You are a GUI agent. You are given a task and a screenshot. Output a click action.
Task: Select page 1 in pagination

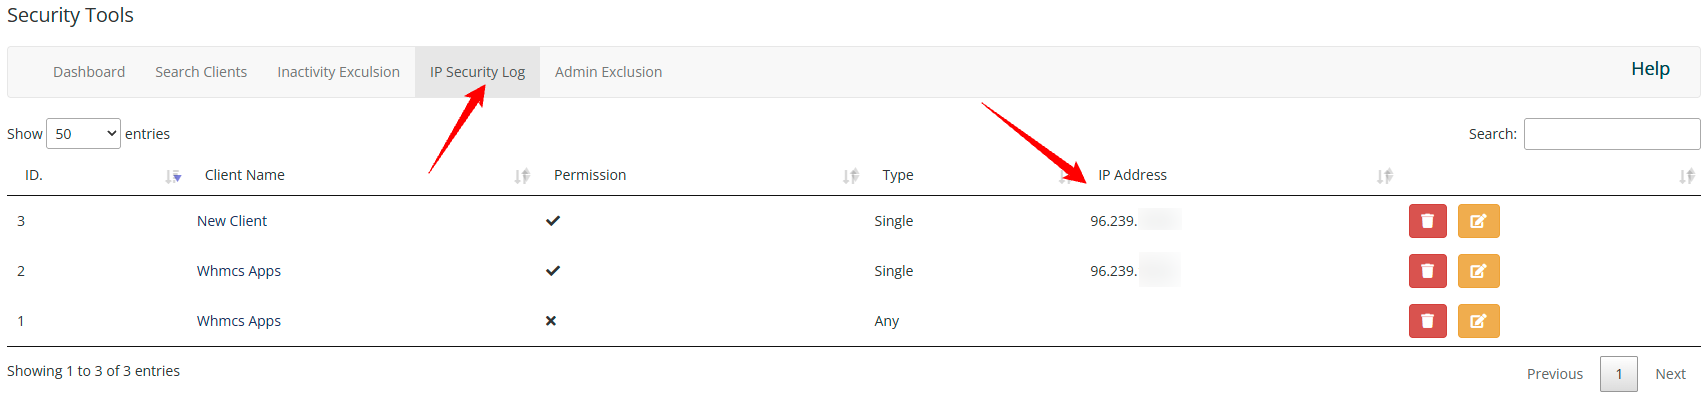point(1619,374)
